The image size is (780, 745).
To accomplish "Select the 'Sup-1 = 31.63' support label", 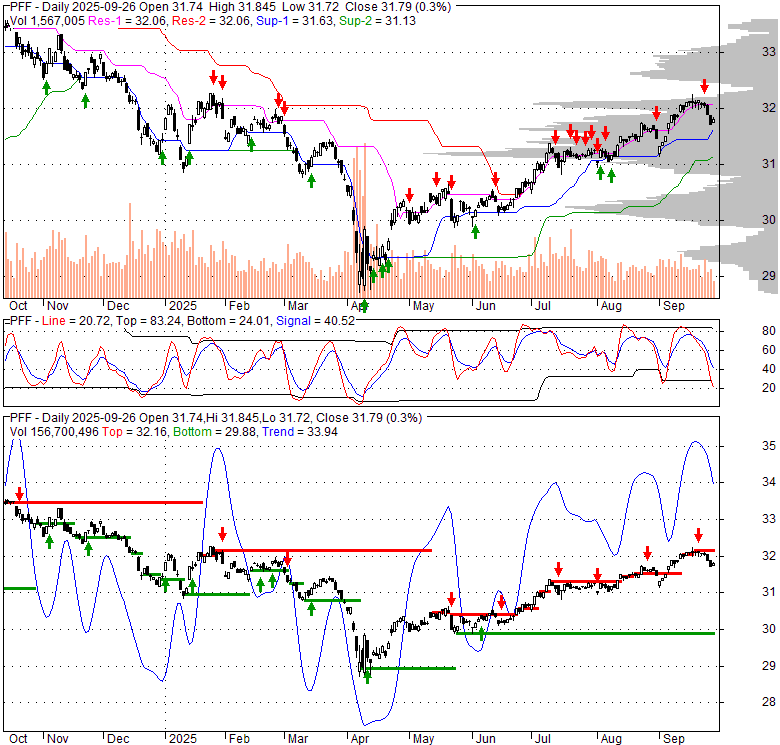I will 294,21.
